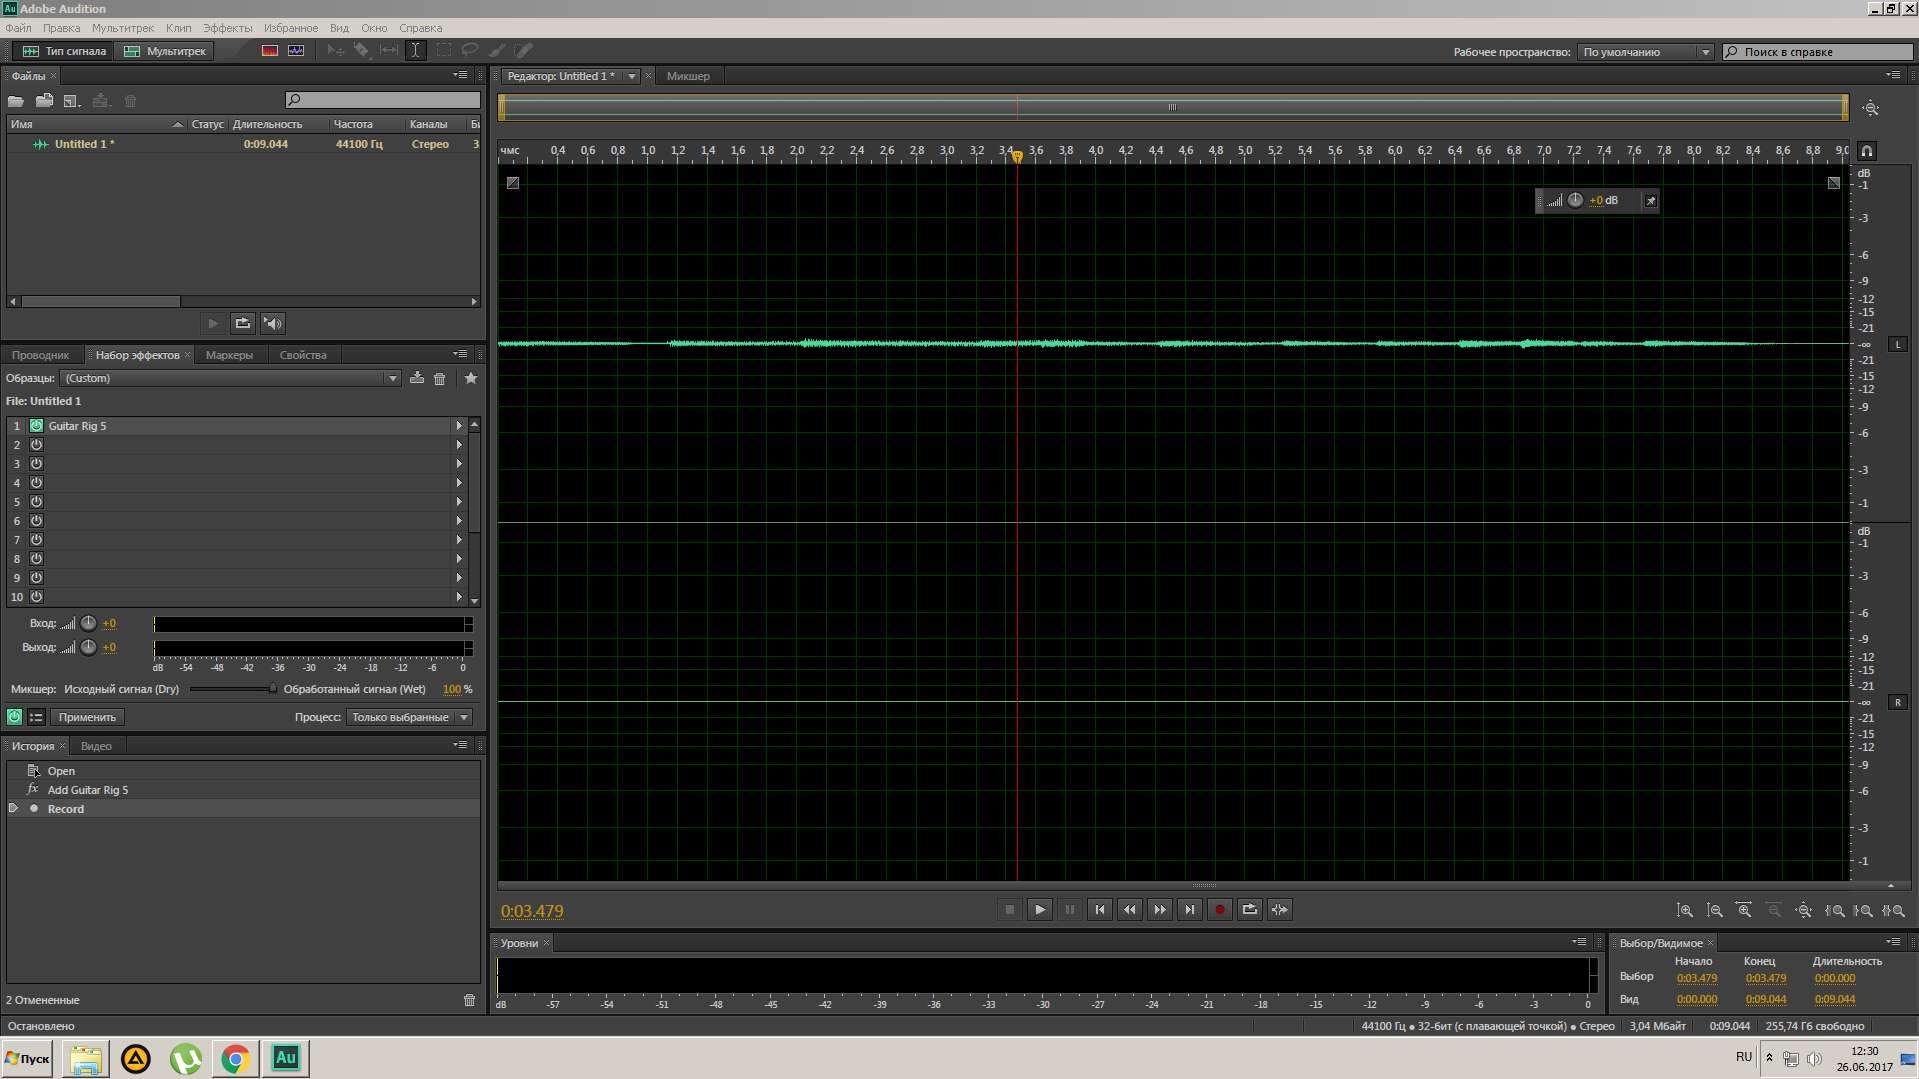Adjust the Dry/Wet mixer slider

[271, 689]
